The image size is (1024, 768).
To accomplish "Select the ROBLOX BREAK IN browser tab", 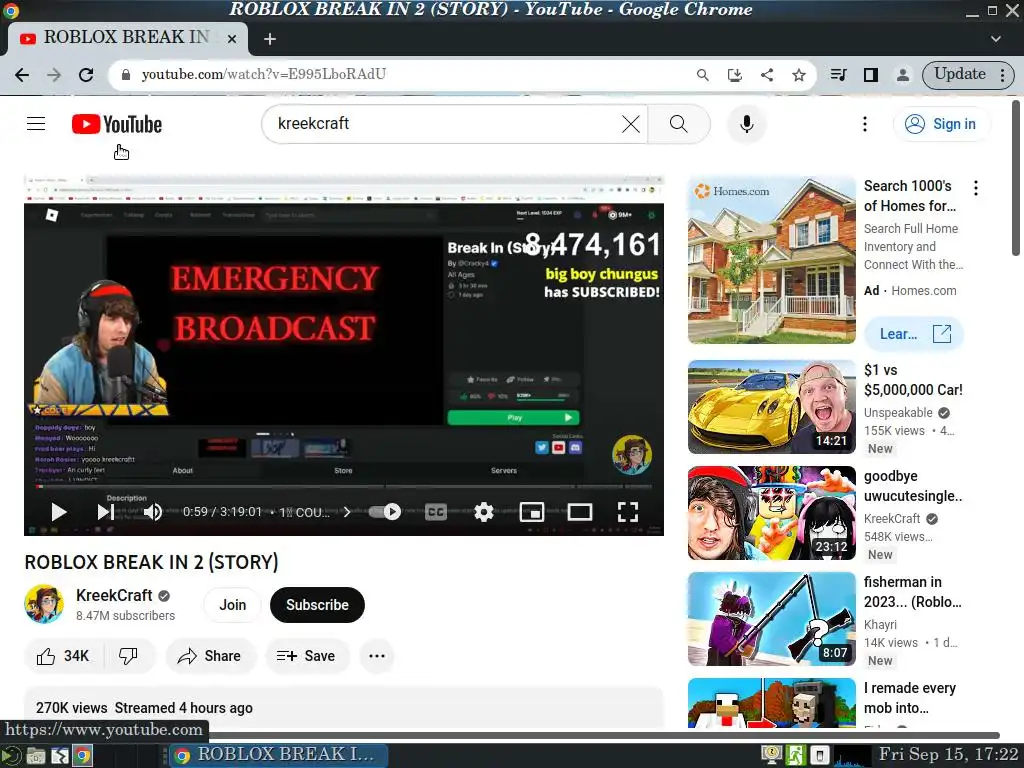I will pyautogui.click(x=127, y=38).
